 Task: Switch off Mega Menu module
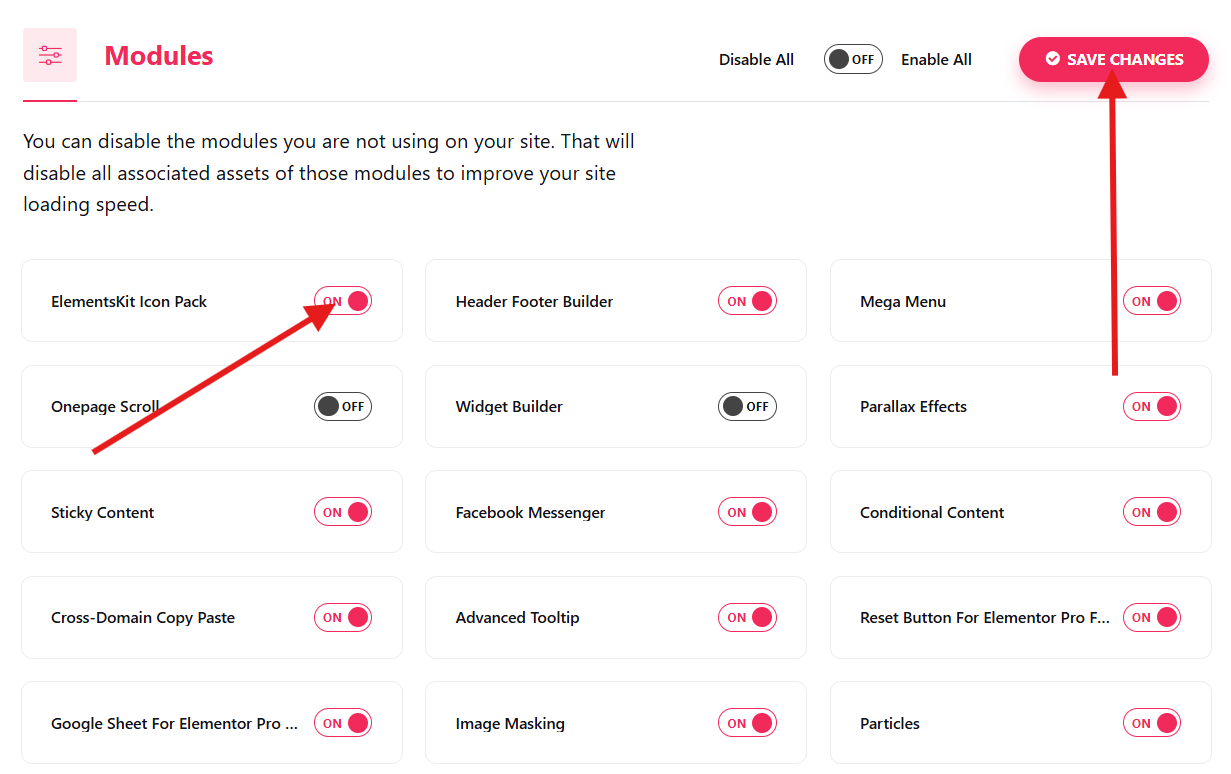coord(1152,301)
